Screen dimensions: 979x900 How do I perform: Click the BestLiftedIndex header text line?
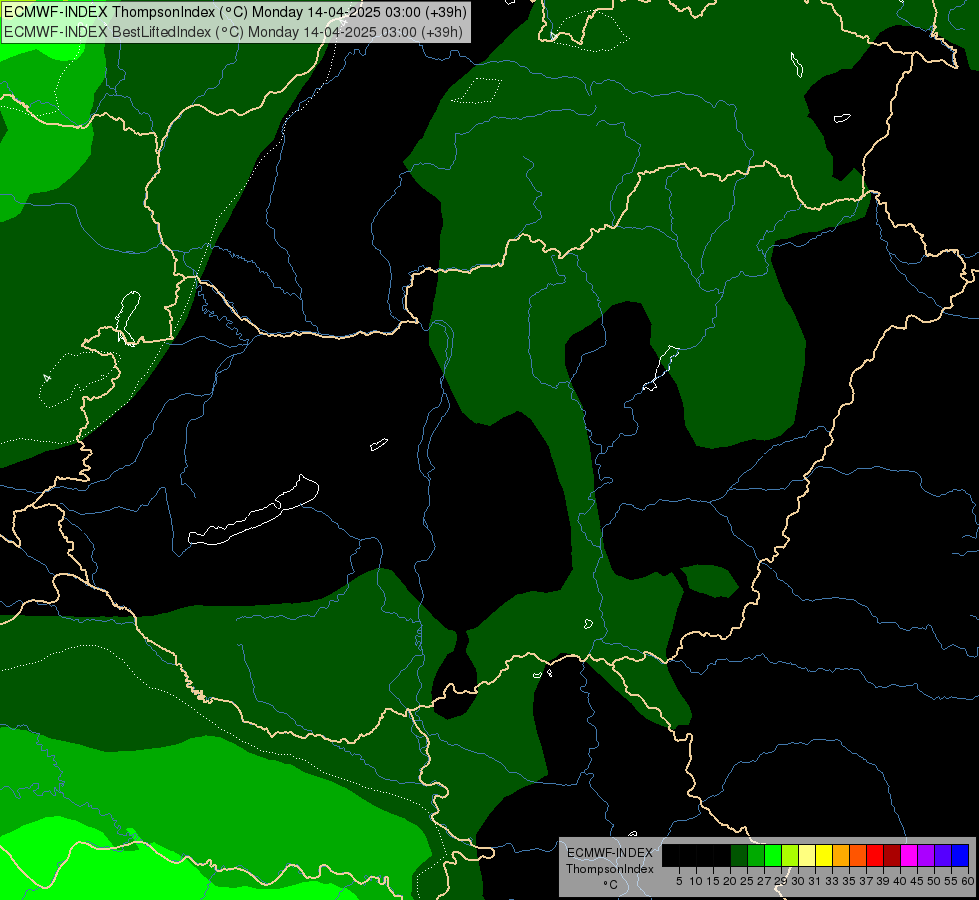coord(234,32)
